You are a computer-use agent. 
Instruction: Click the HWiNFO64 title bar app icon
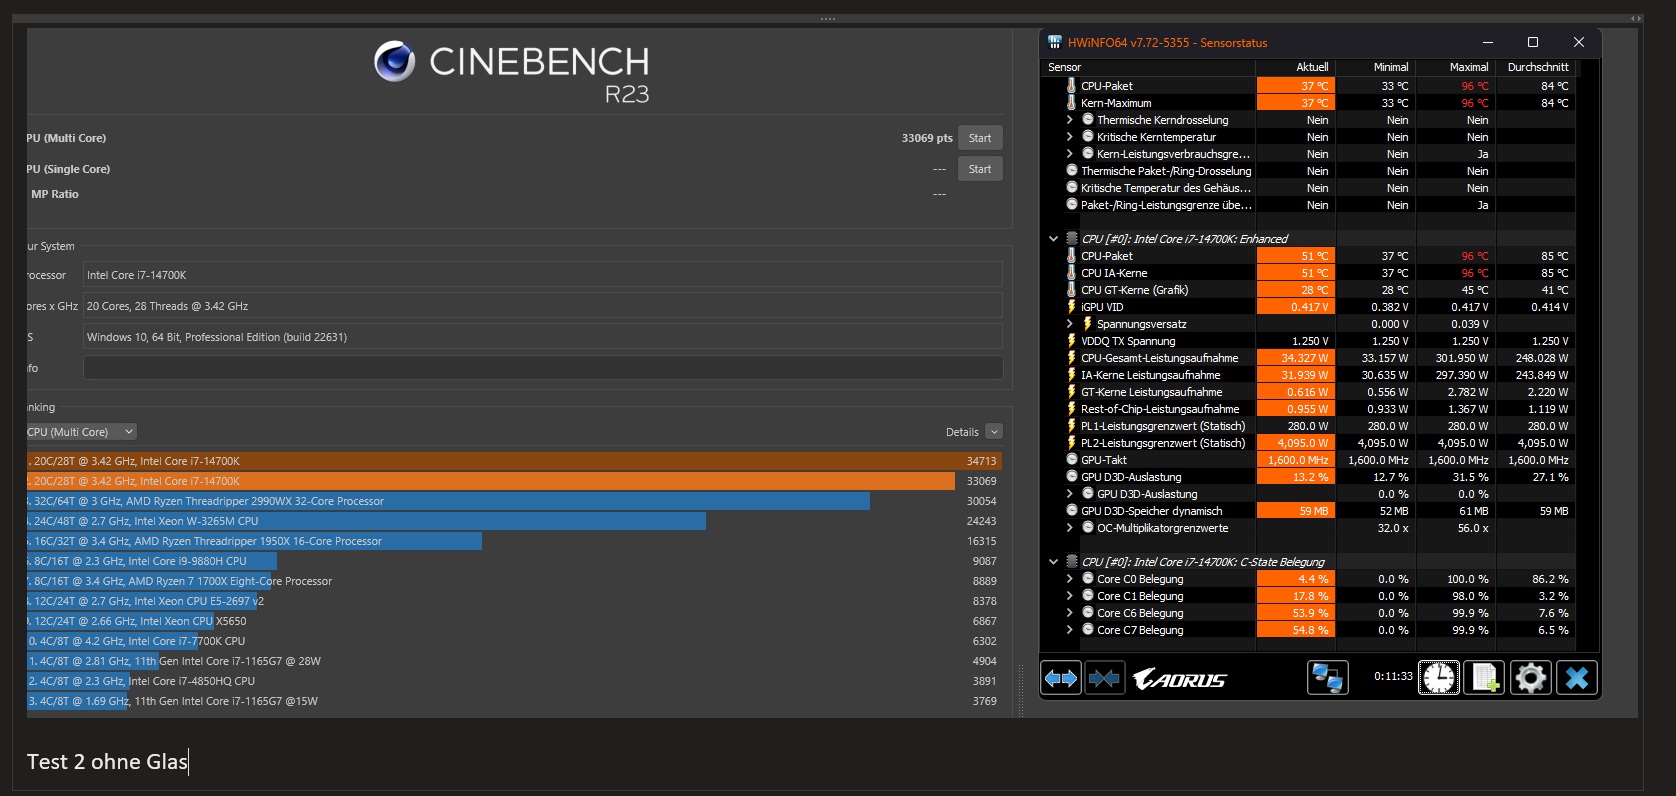pos(1054,42)
